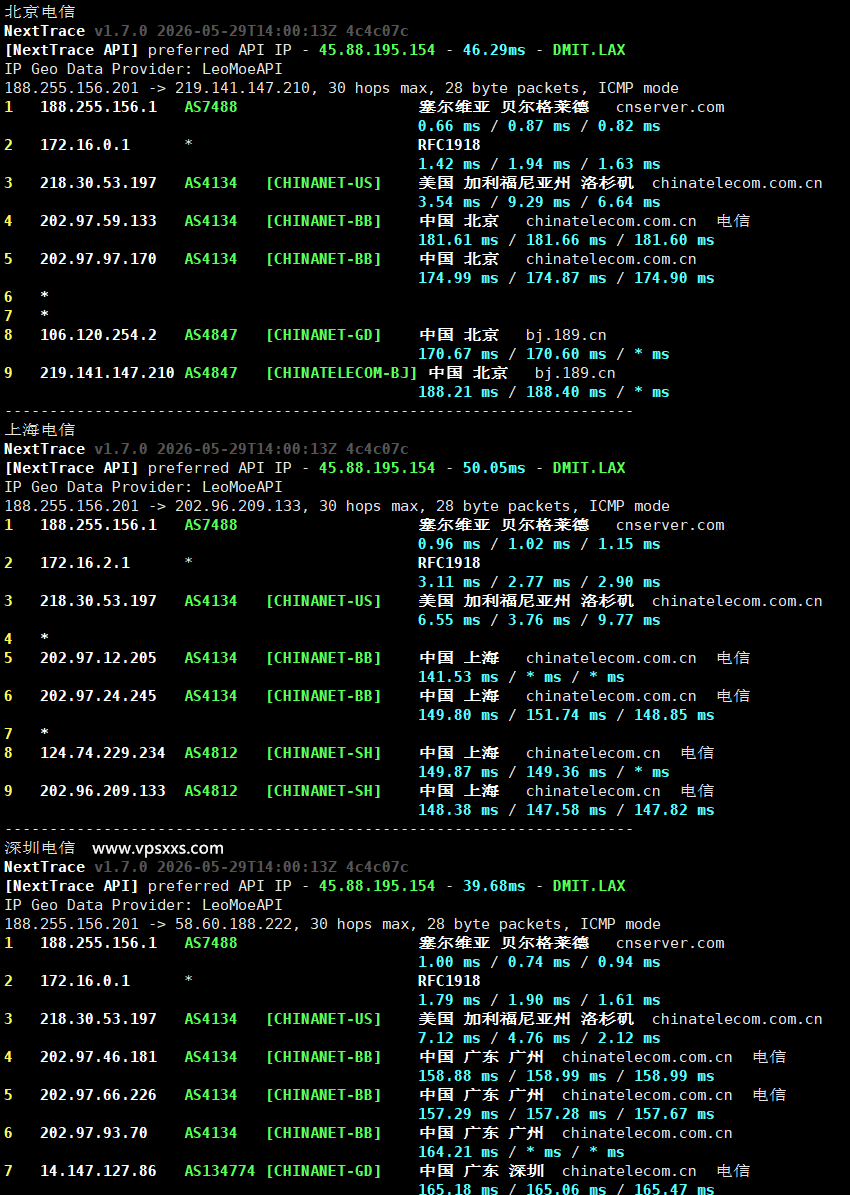Select hop IP 202.97.12.205
The width and height of the screenshot is (850, 1195).
tap(98, 658)
